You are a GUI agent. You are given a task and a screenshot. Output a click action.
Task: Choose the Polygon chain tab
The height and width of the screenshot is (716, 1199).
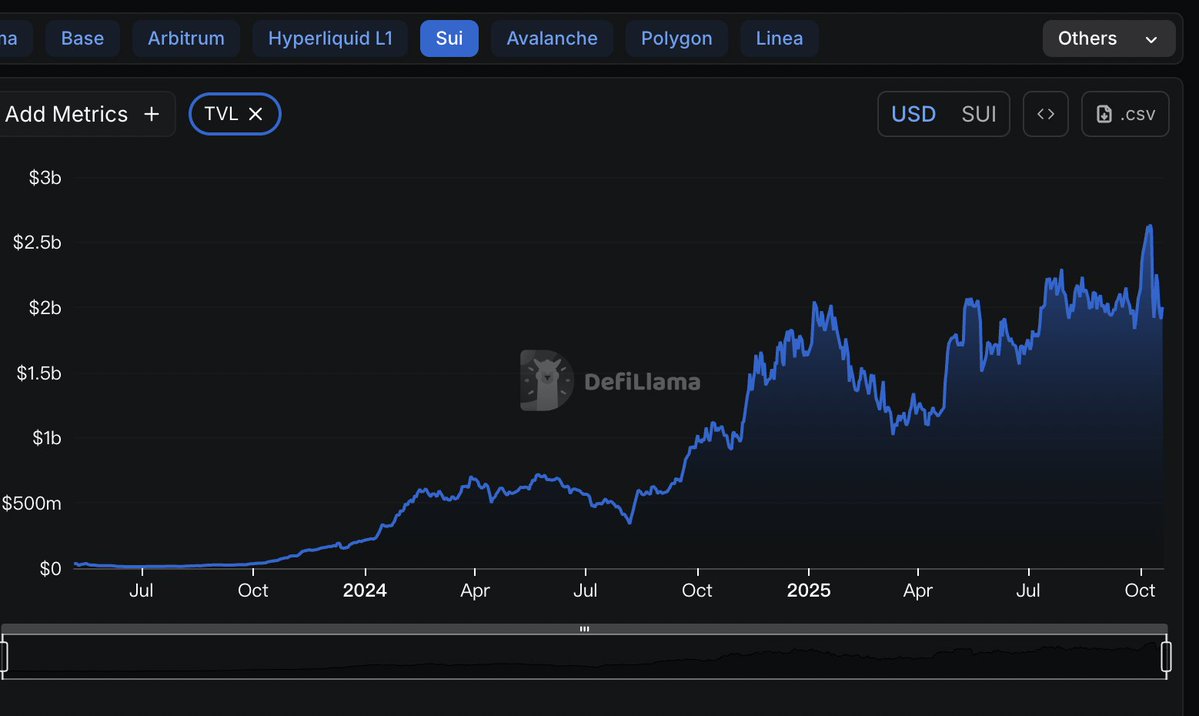(676, 39)
